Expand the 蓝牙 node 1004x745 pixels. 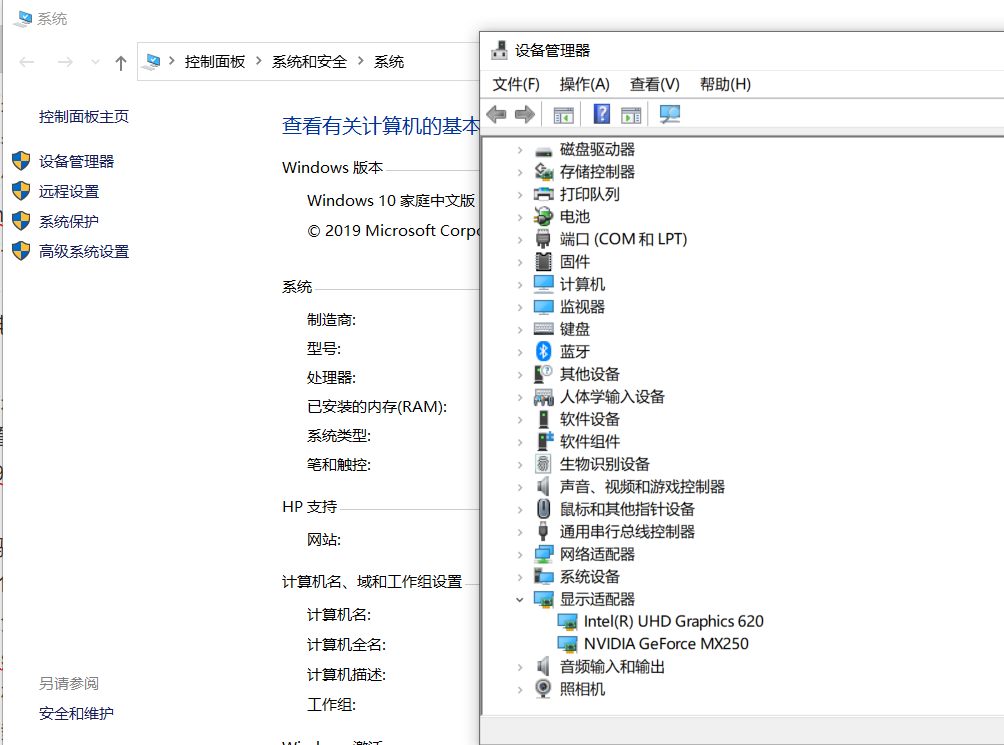520,352
